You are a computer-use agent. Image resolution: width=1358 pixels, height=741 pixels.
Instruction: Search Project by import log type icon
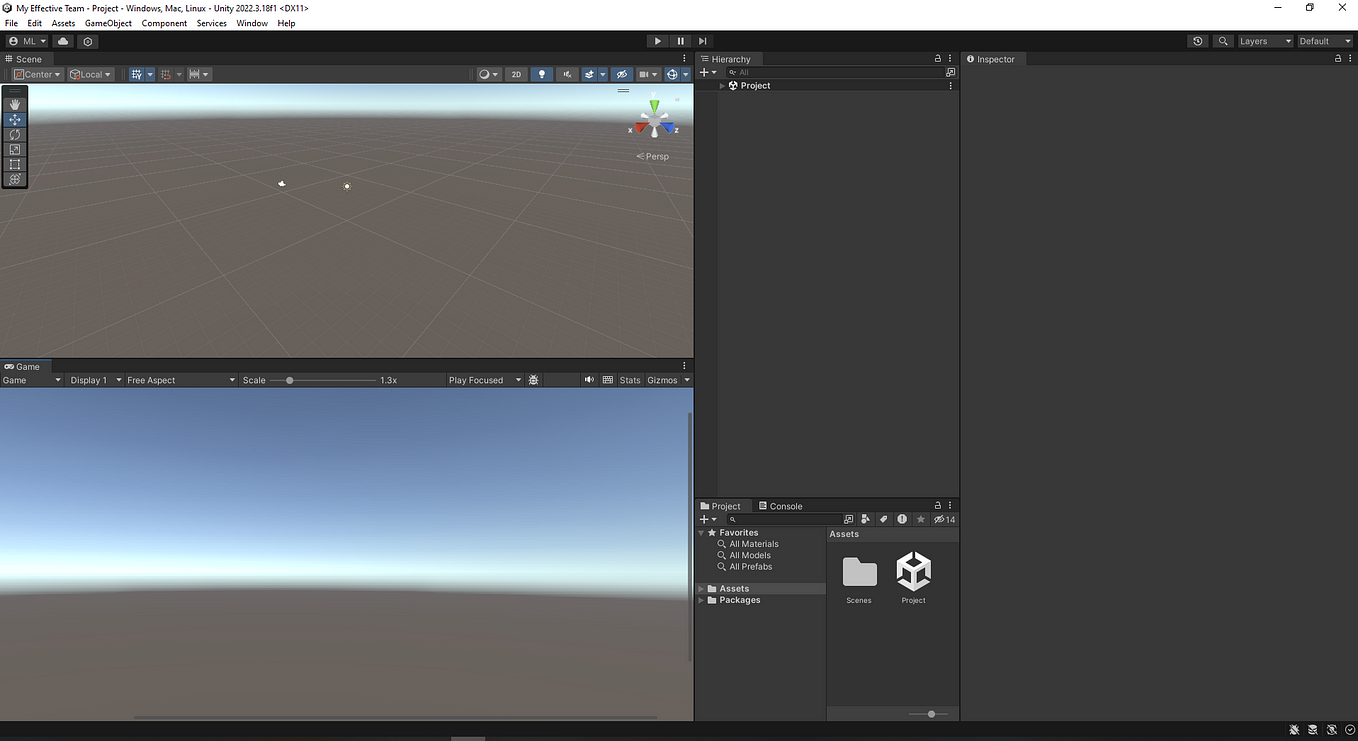pyautogui.click(x=902, y=519)
